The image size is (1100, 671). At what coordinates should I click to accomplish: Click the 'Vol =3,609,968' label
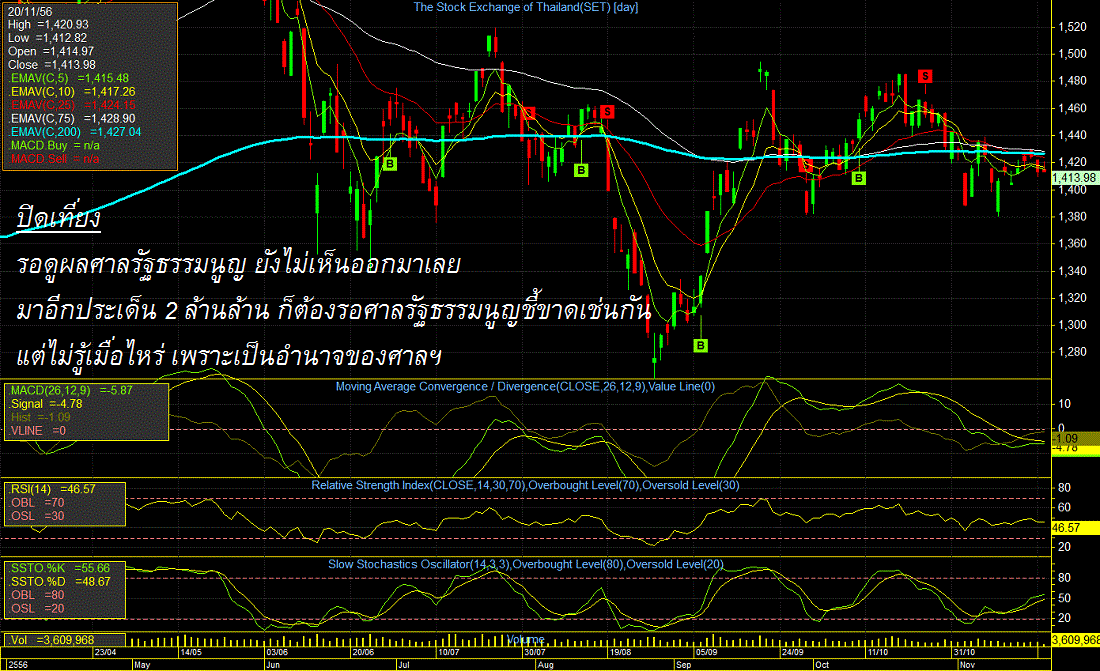(53, 640)
